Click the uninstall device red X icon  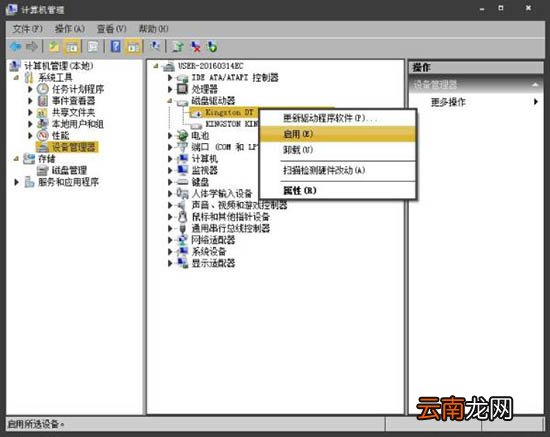195,46
